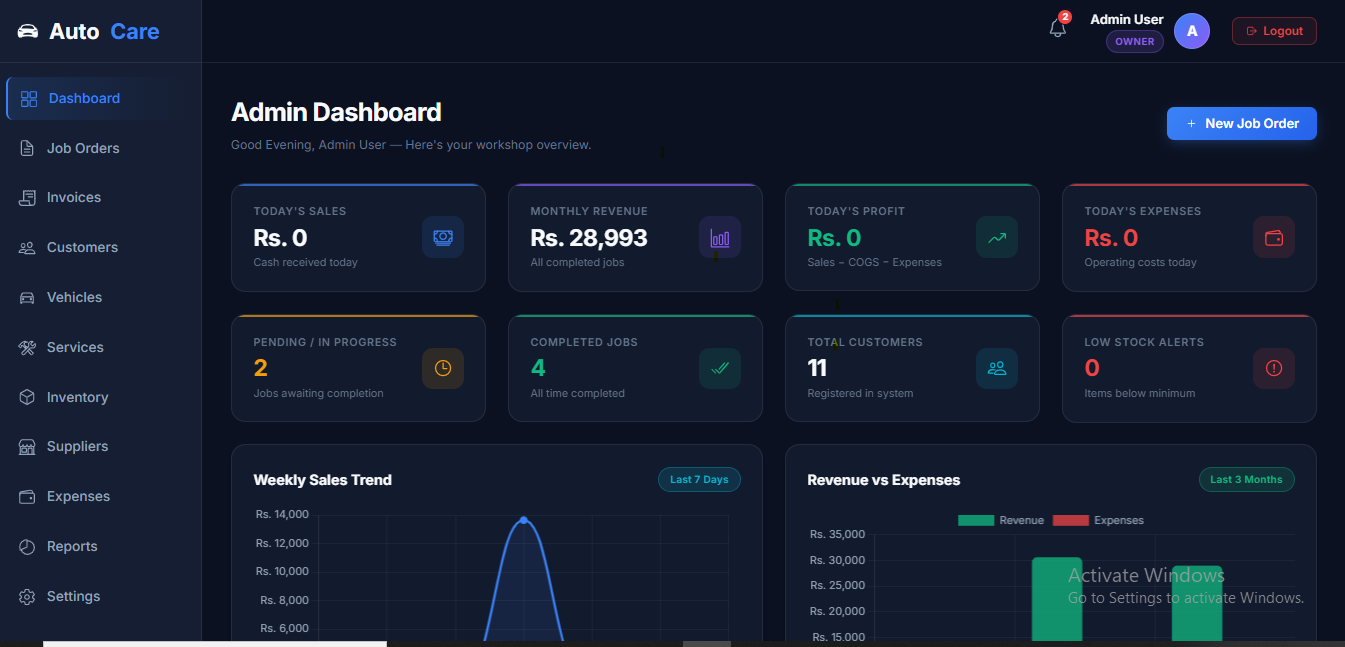1345x647 pixels.
Task: Click the Total Customers count 11
Action: tap(817, 368)
